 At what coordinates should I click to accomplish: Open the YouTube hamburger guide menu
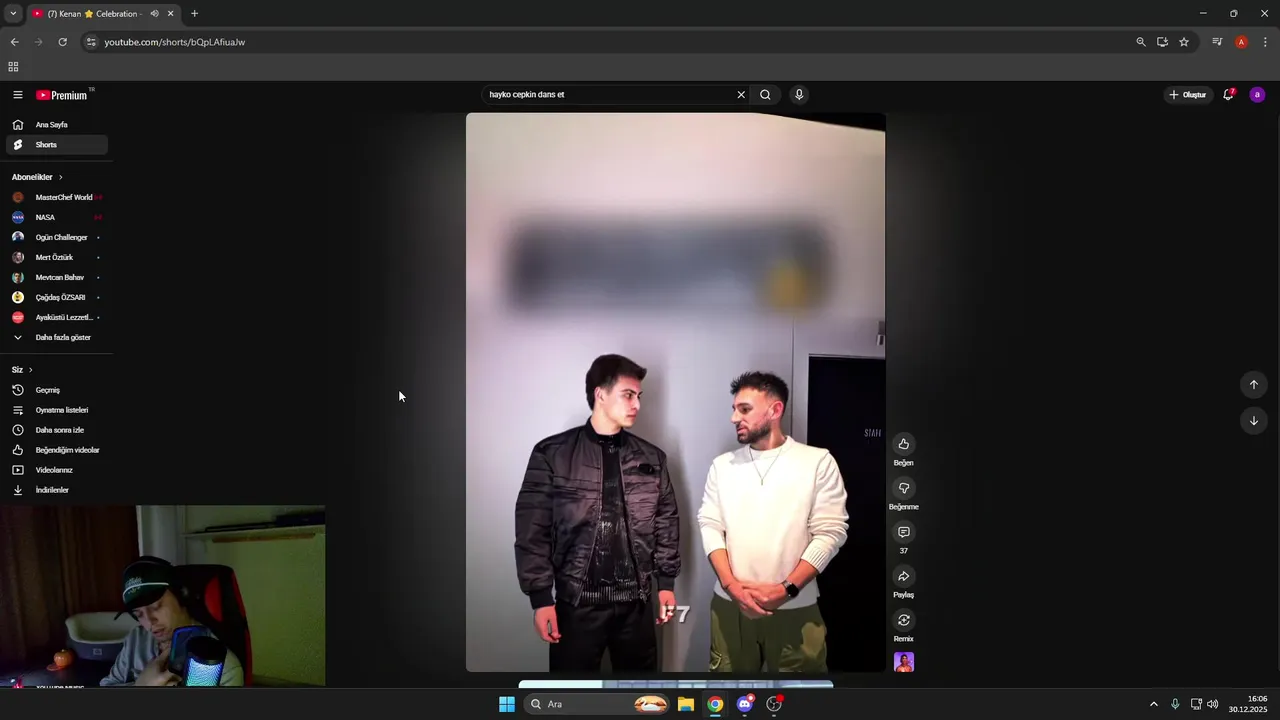coord(18,95)
